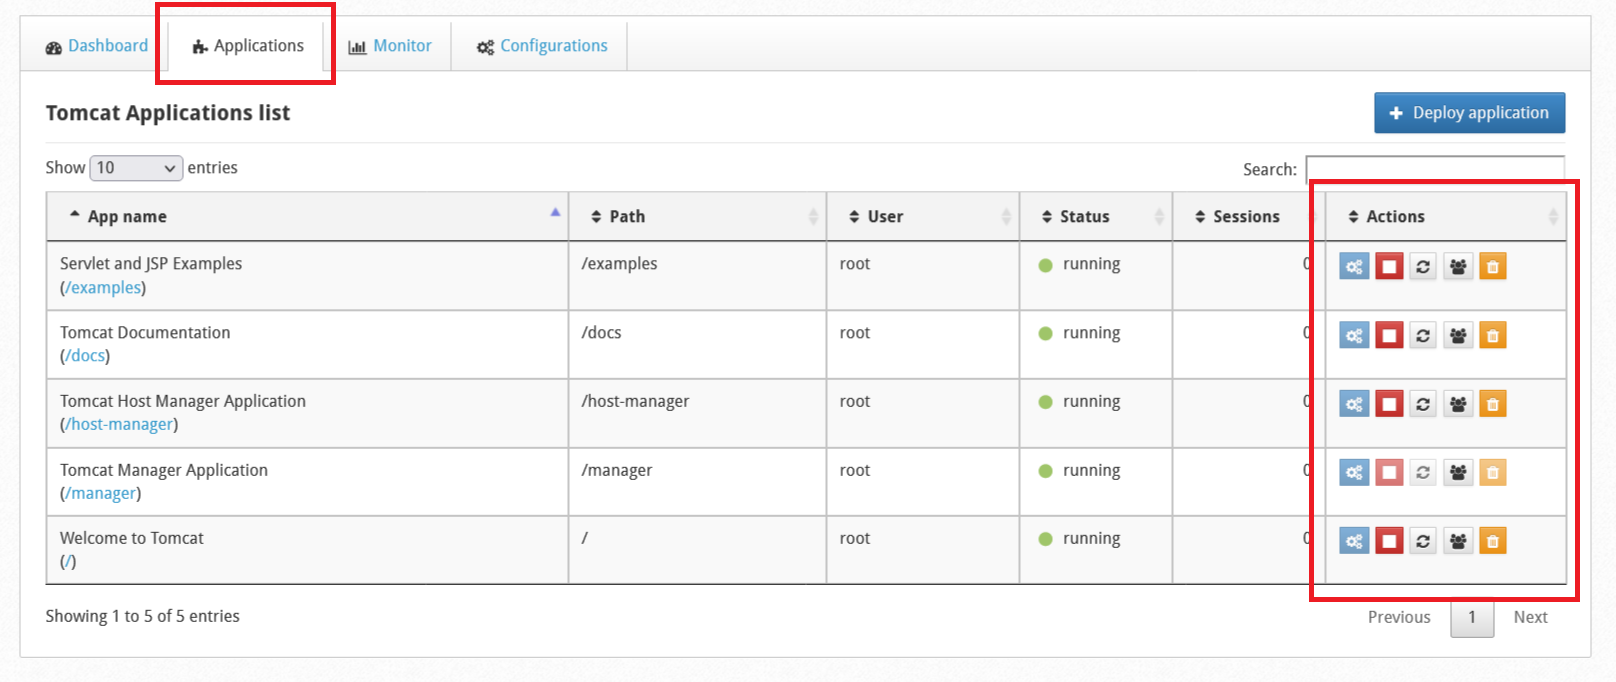The image size is (1616, 682).
Task: Click the dimmed stop icon in /manager row
Action: click(1389, 473)
